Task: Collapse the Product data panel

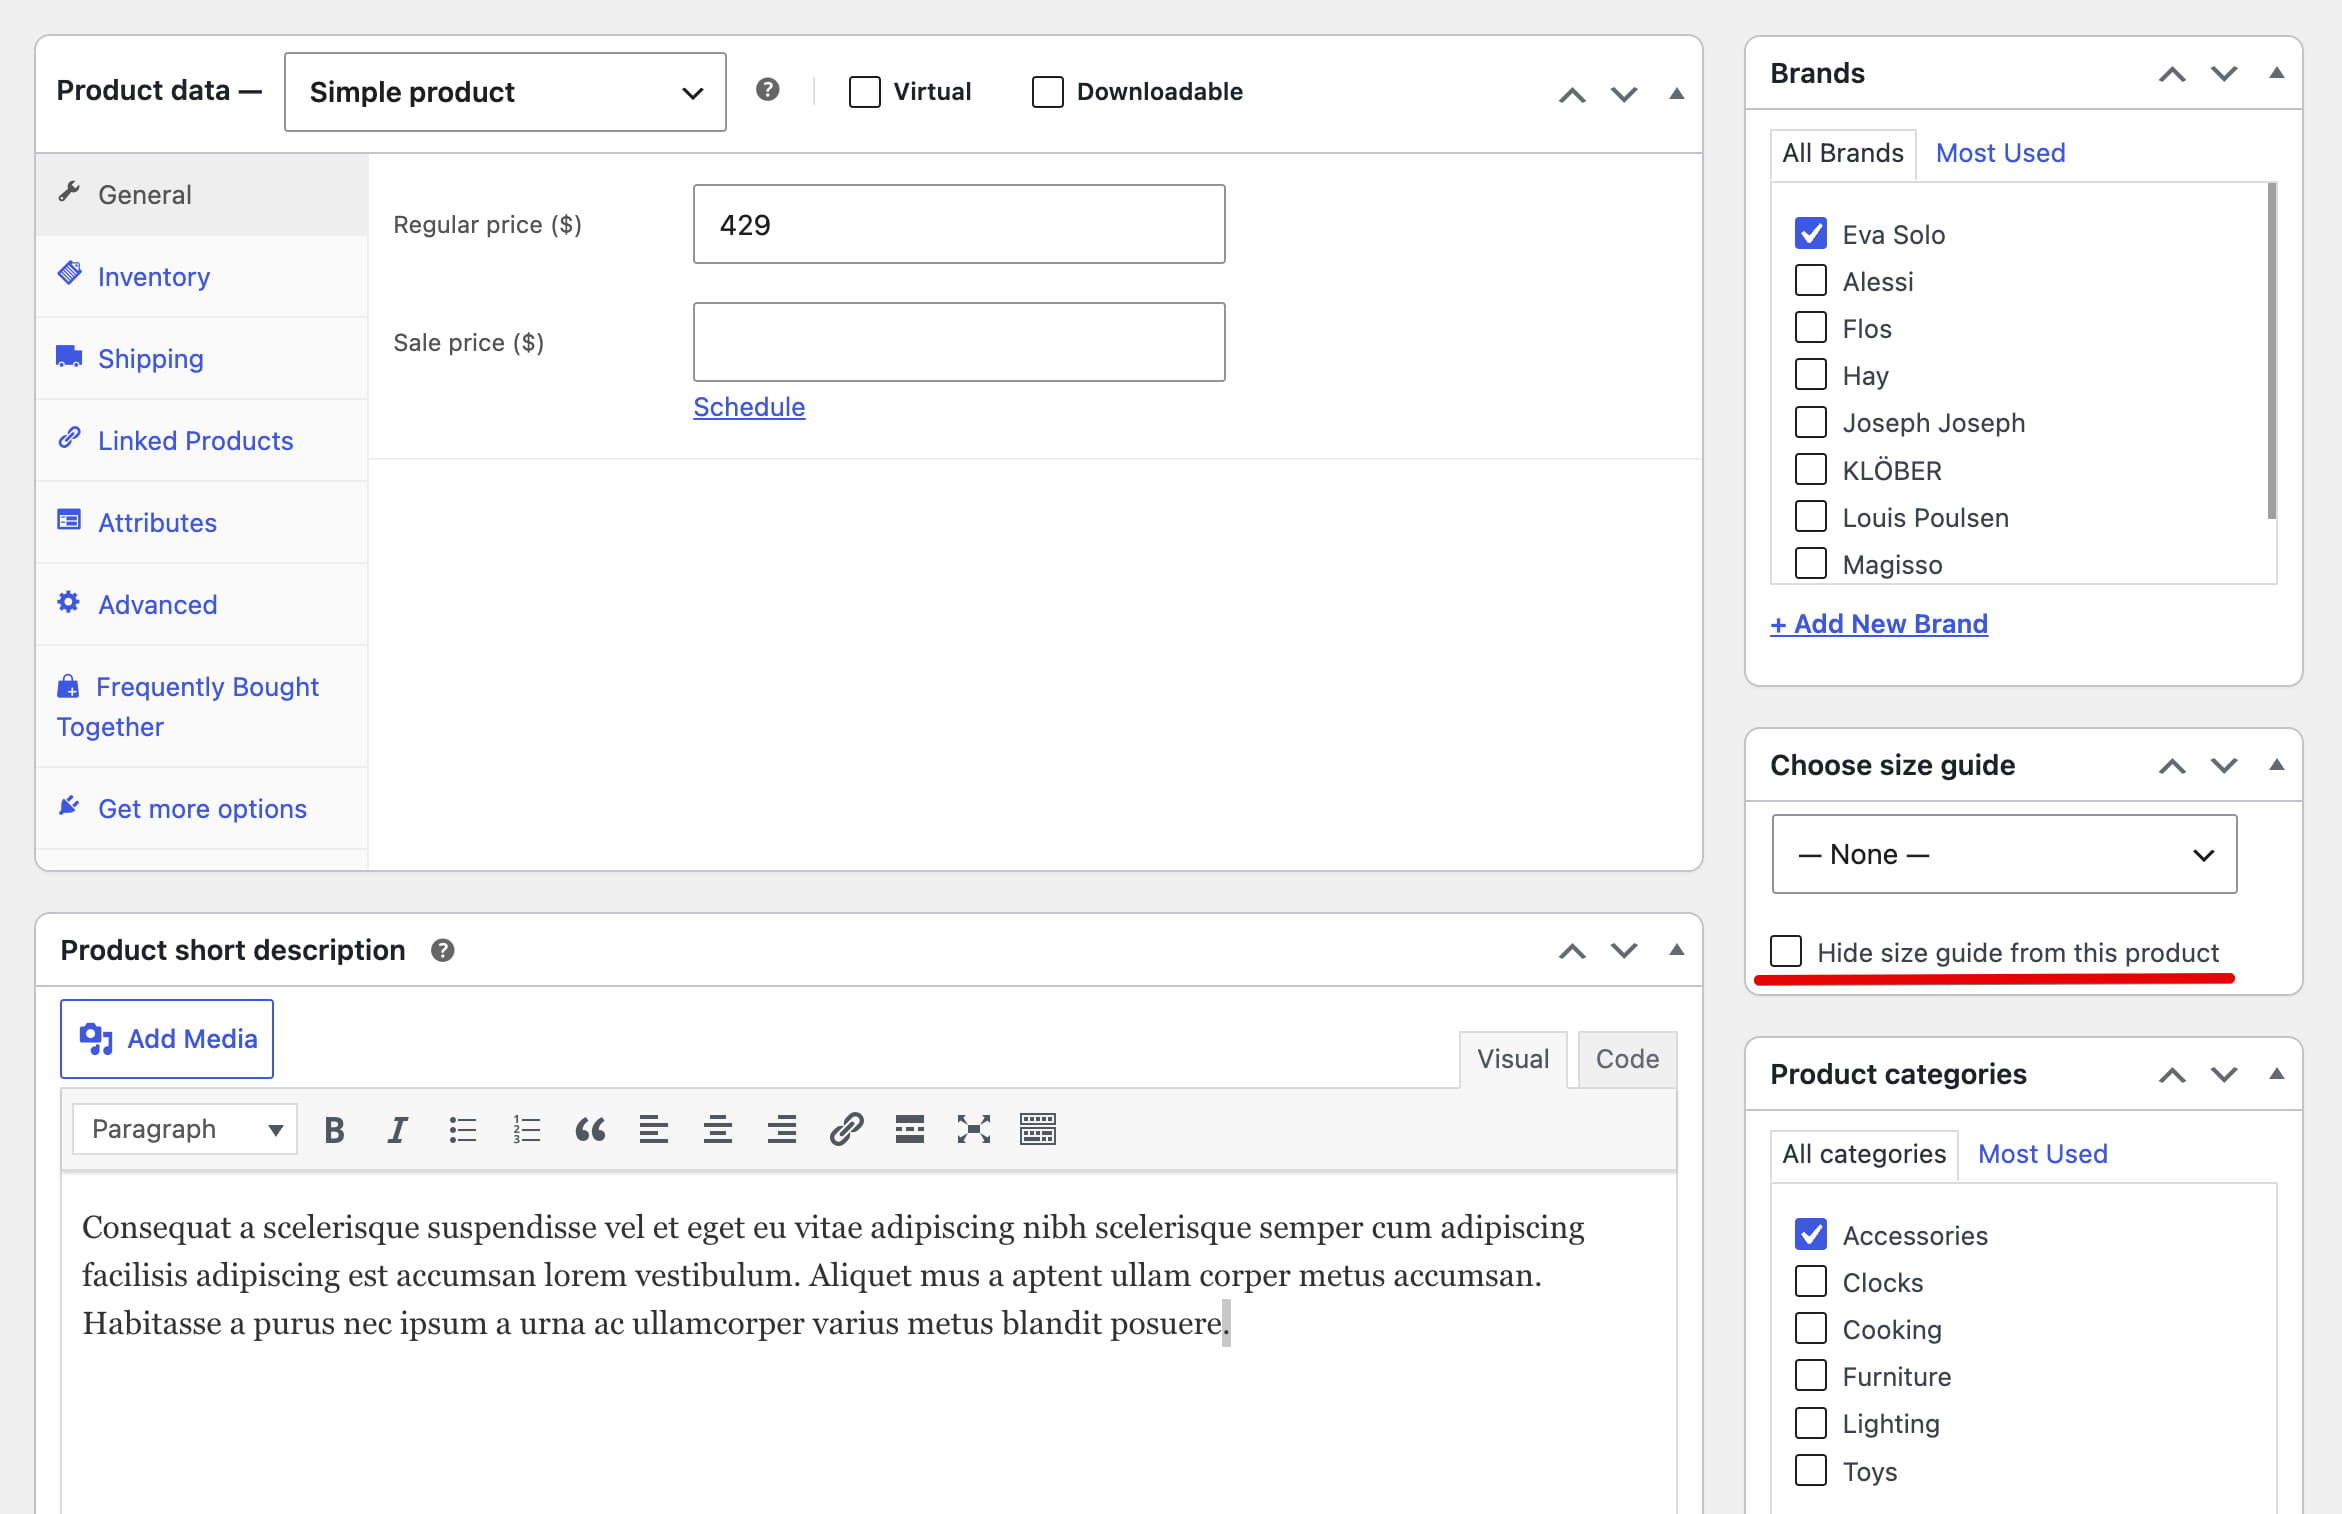Action: [x=1677, y=94]
